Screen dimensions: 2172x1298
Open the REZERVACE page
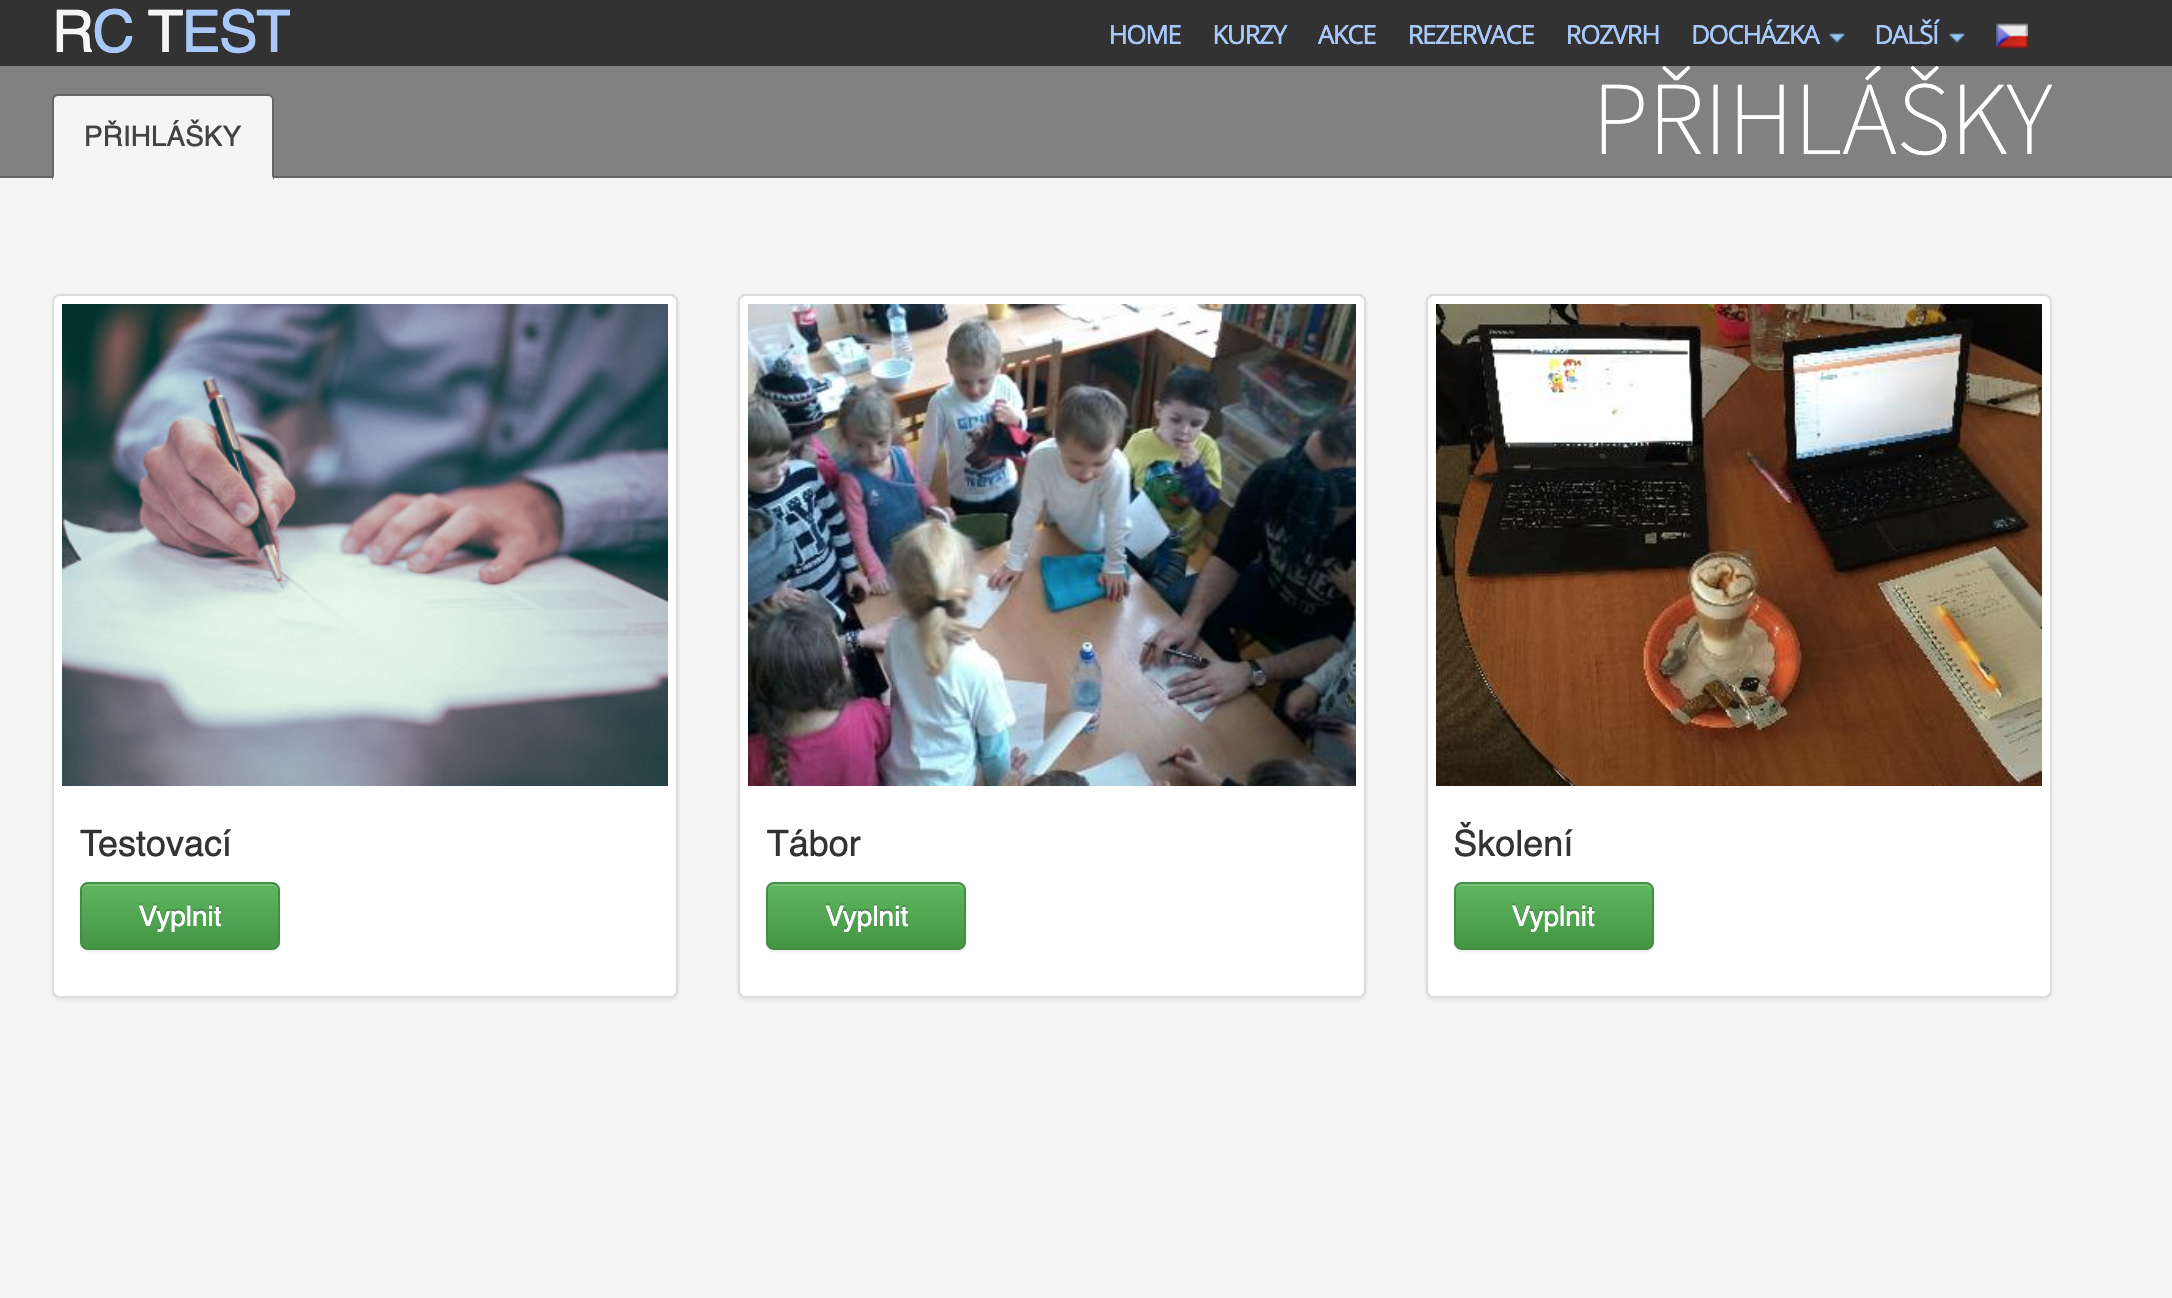1471,35
